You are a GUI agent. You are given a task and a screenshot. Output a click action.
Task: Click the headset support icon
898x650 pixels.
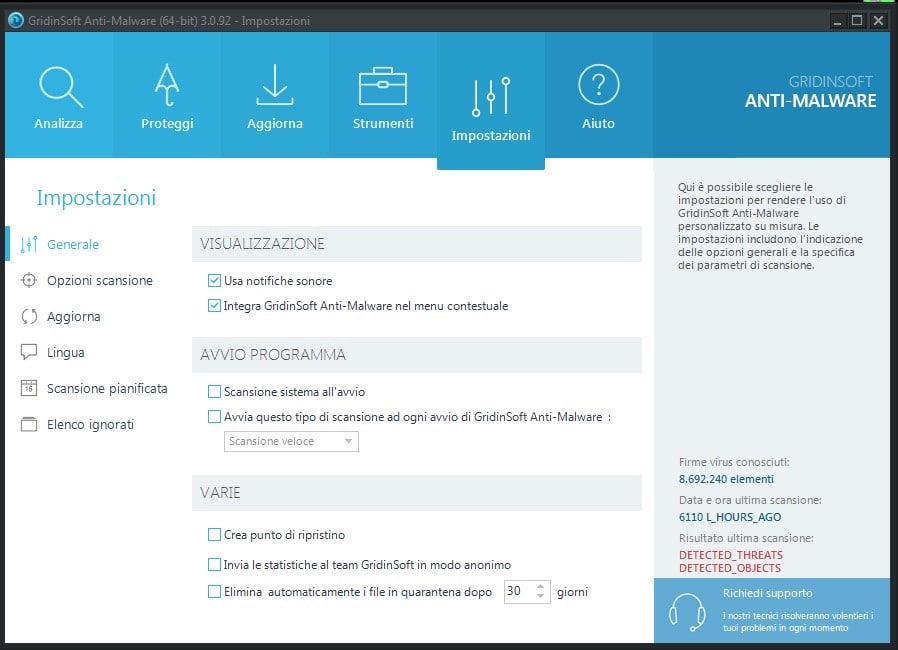coord(687,612)
